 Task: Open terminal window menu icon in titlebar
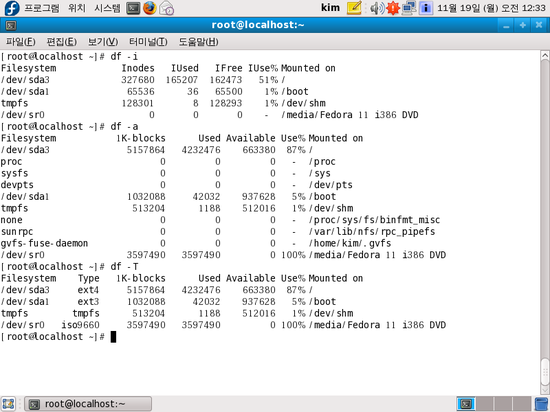click(x=11, y=25)
